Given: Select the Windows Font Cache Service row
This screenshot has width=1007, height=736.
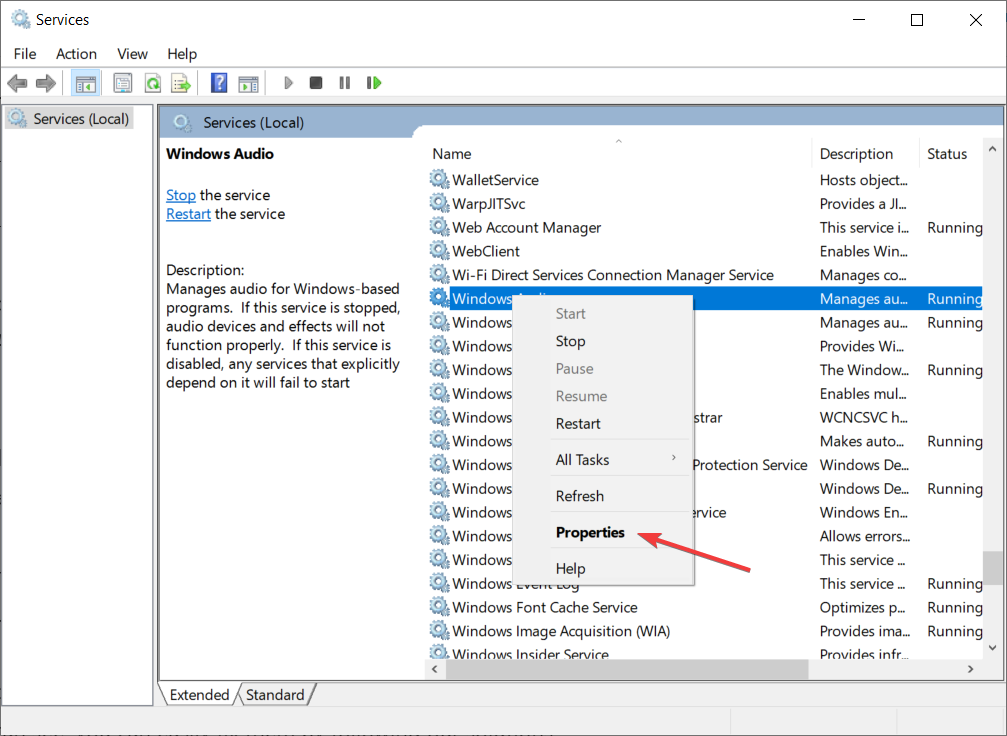Looking at the screenshot, I should (x=705, y=608).
